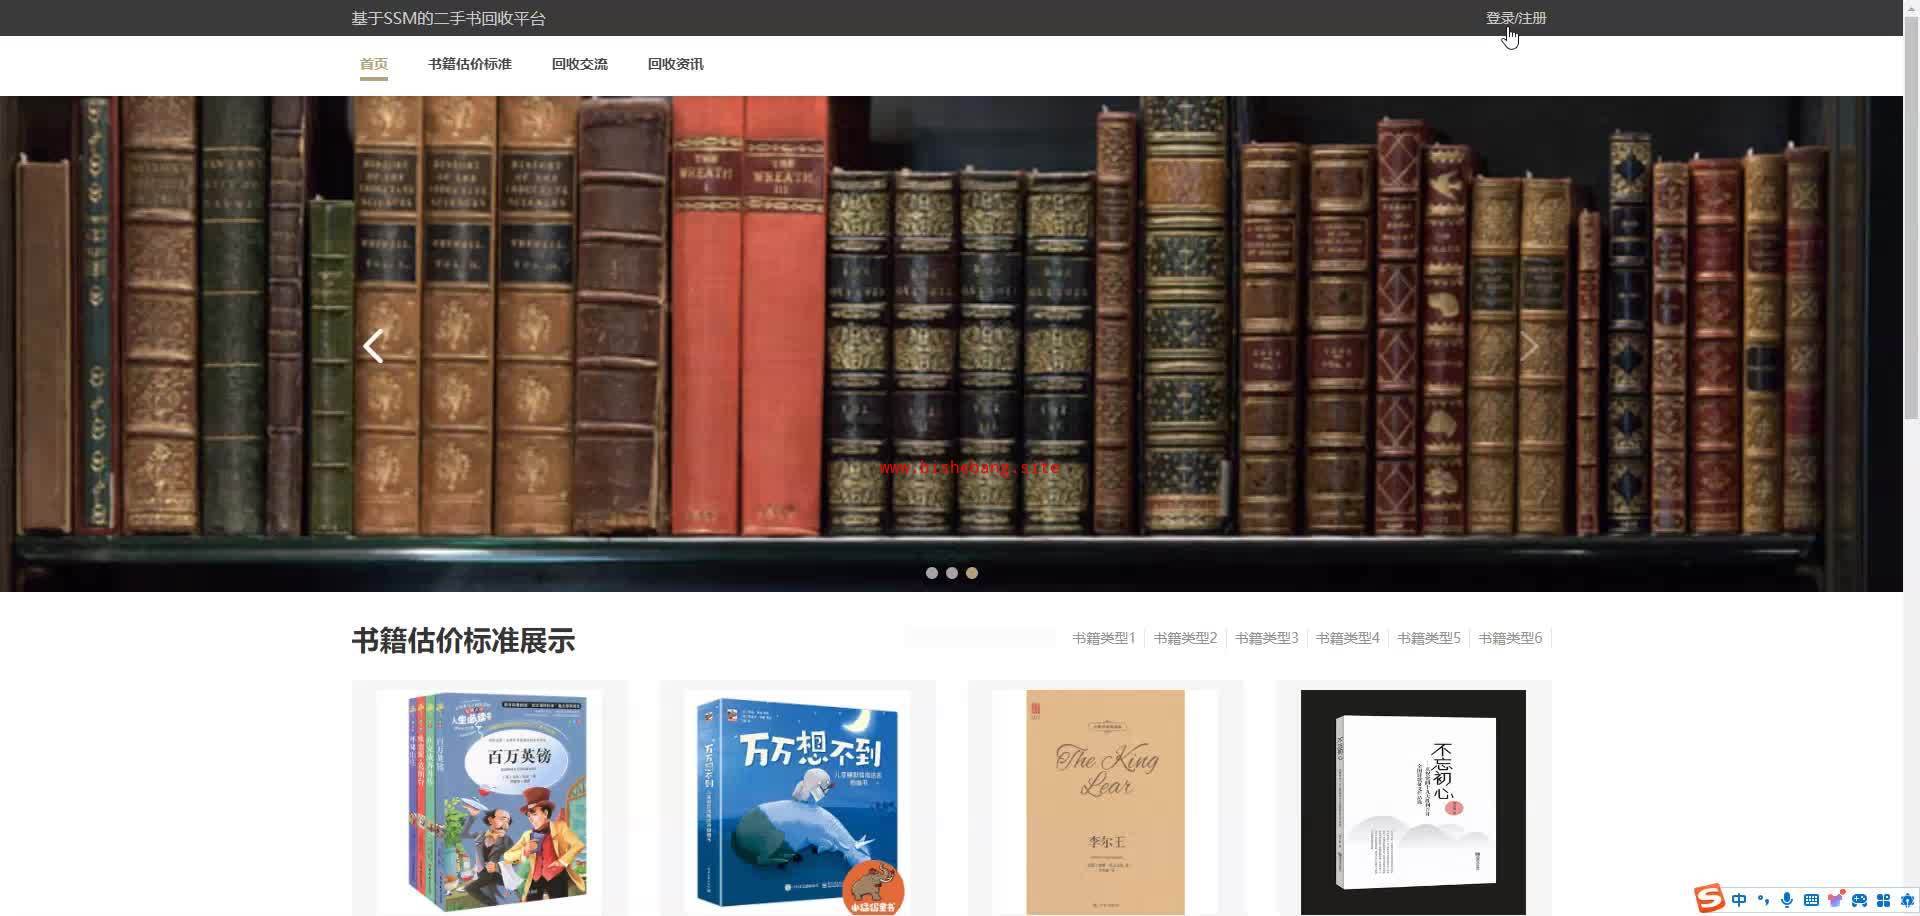Viewport: 1920px width, 916px height.
Task: Open the 万万想不到 book cover
Action: 798,802
